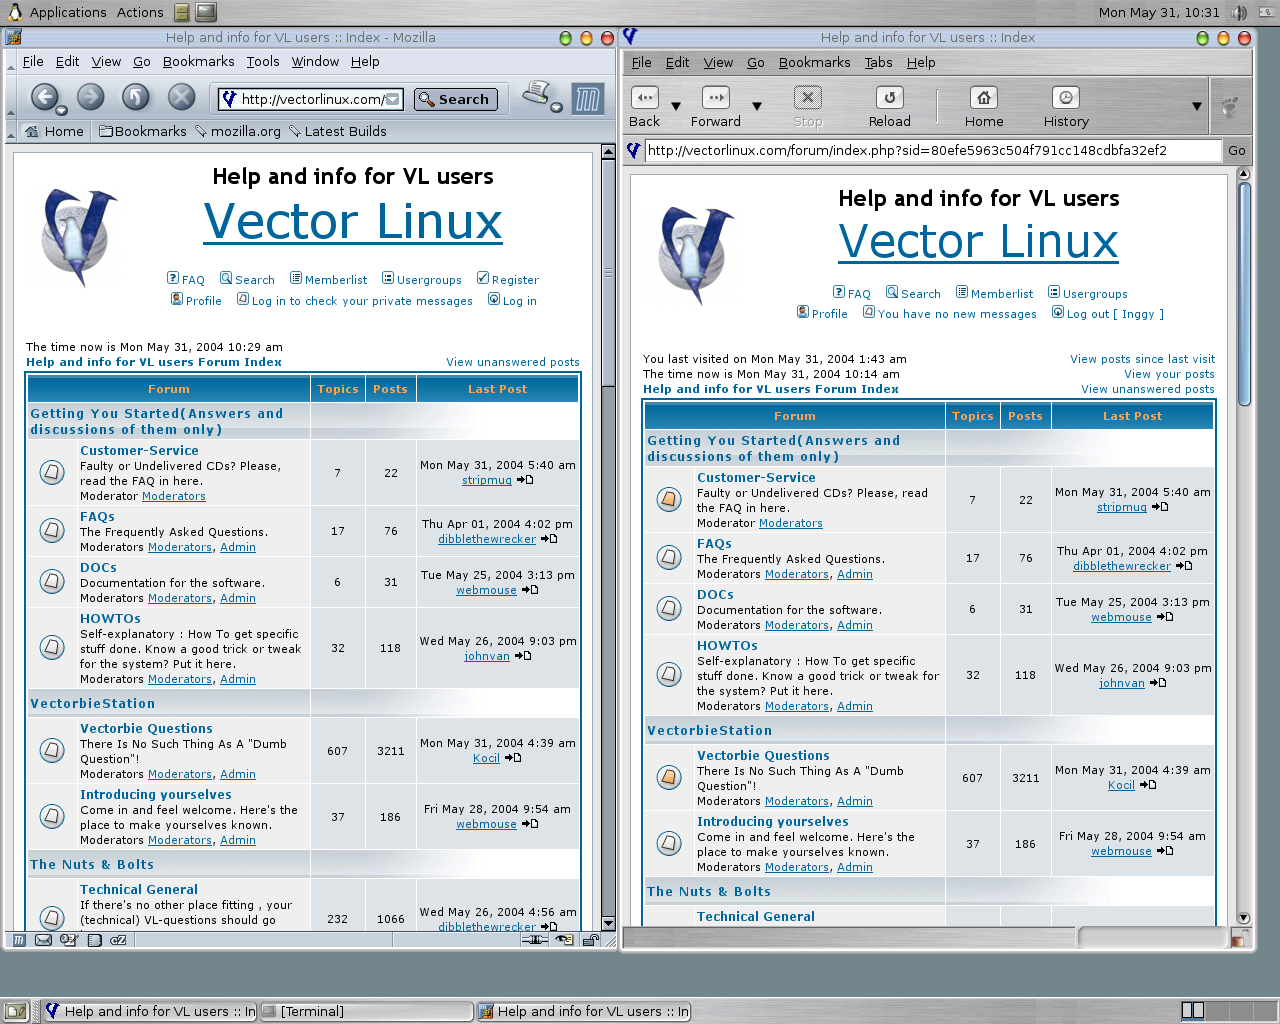Open the HOWTOs forum link in Epiphany

click(x=727, y=645)
